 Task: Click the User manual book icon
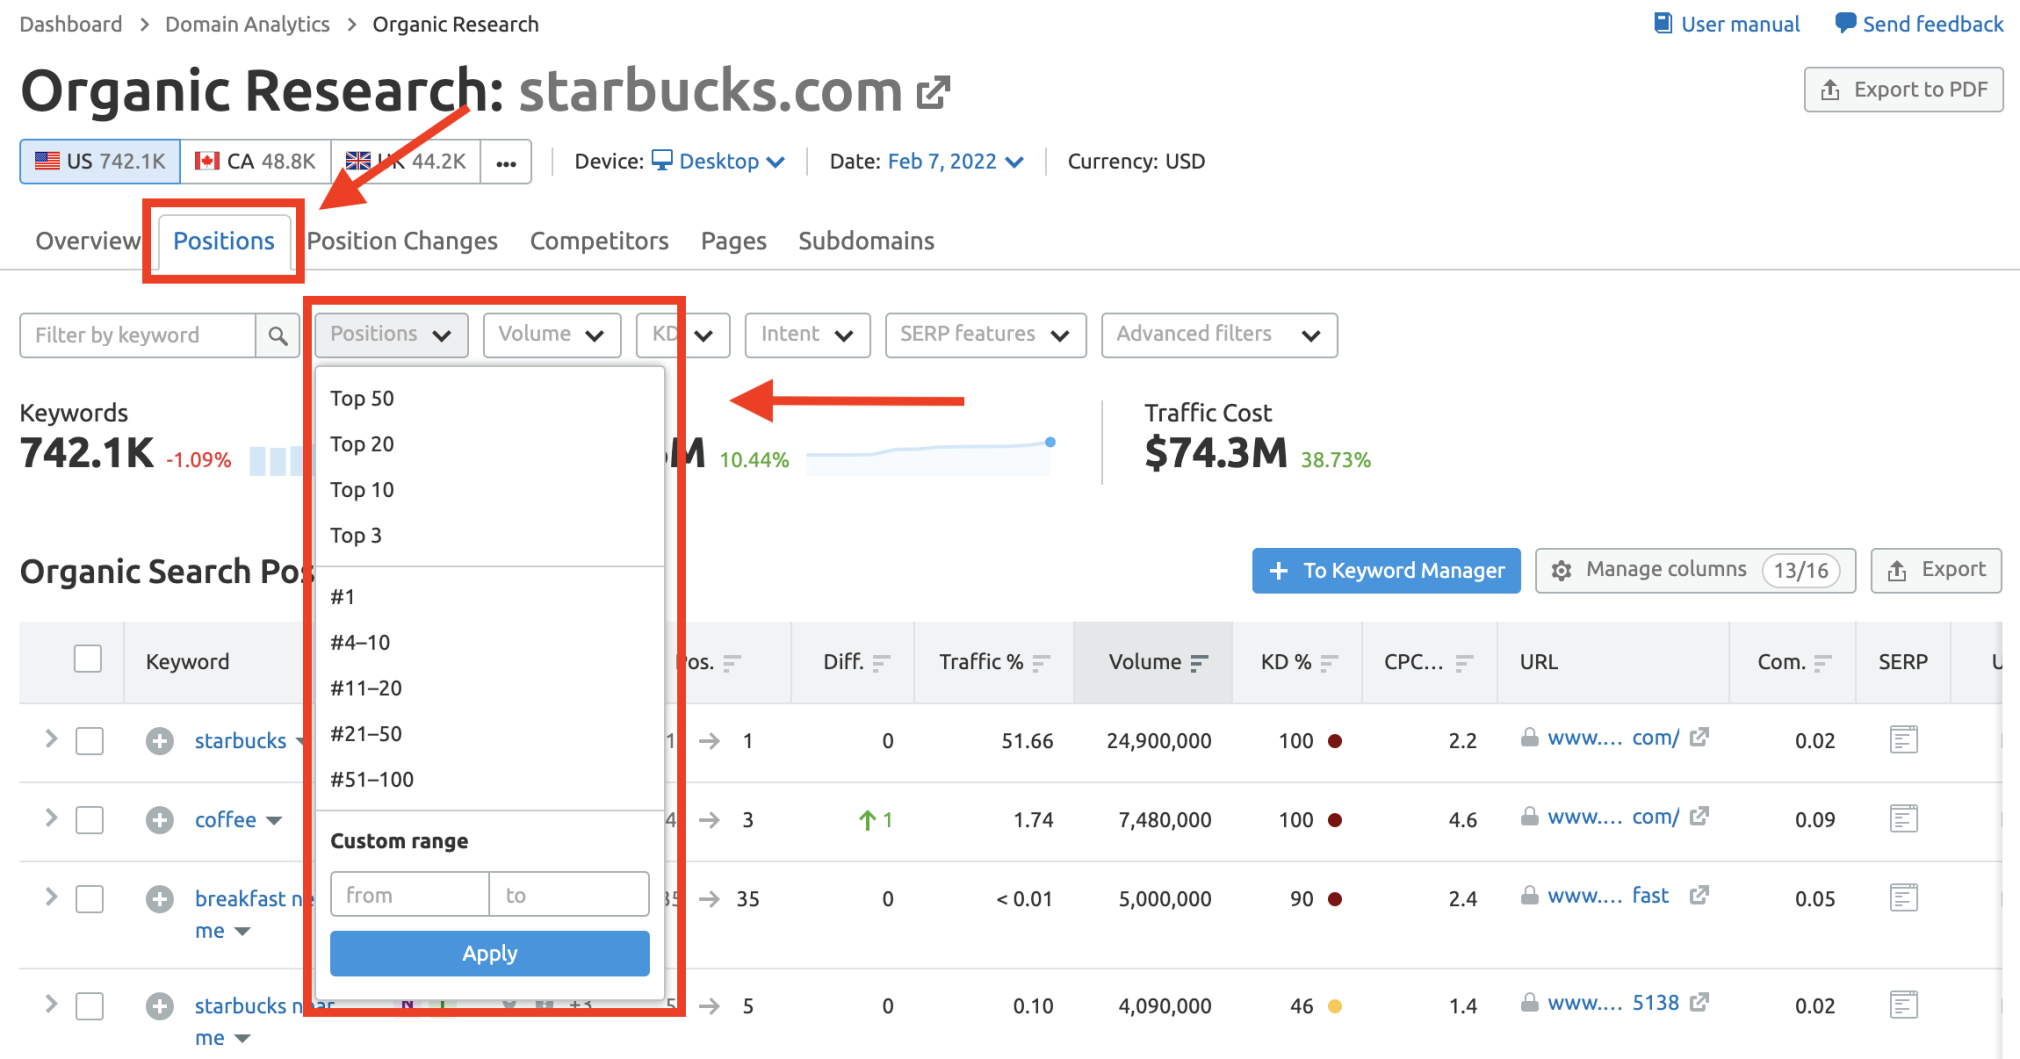click(x=1663, y=23)
